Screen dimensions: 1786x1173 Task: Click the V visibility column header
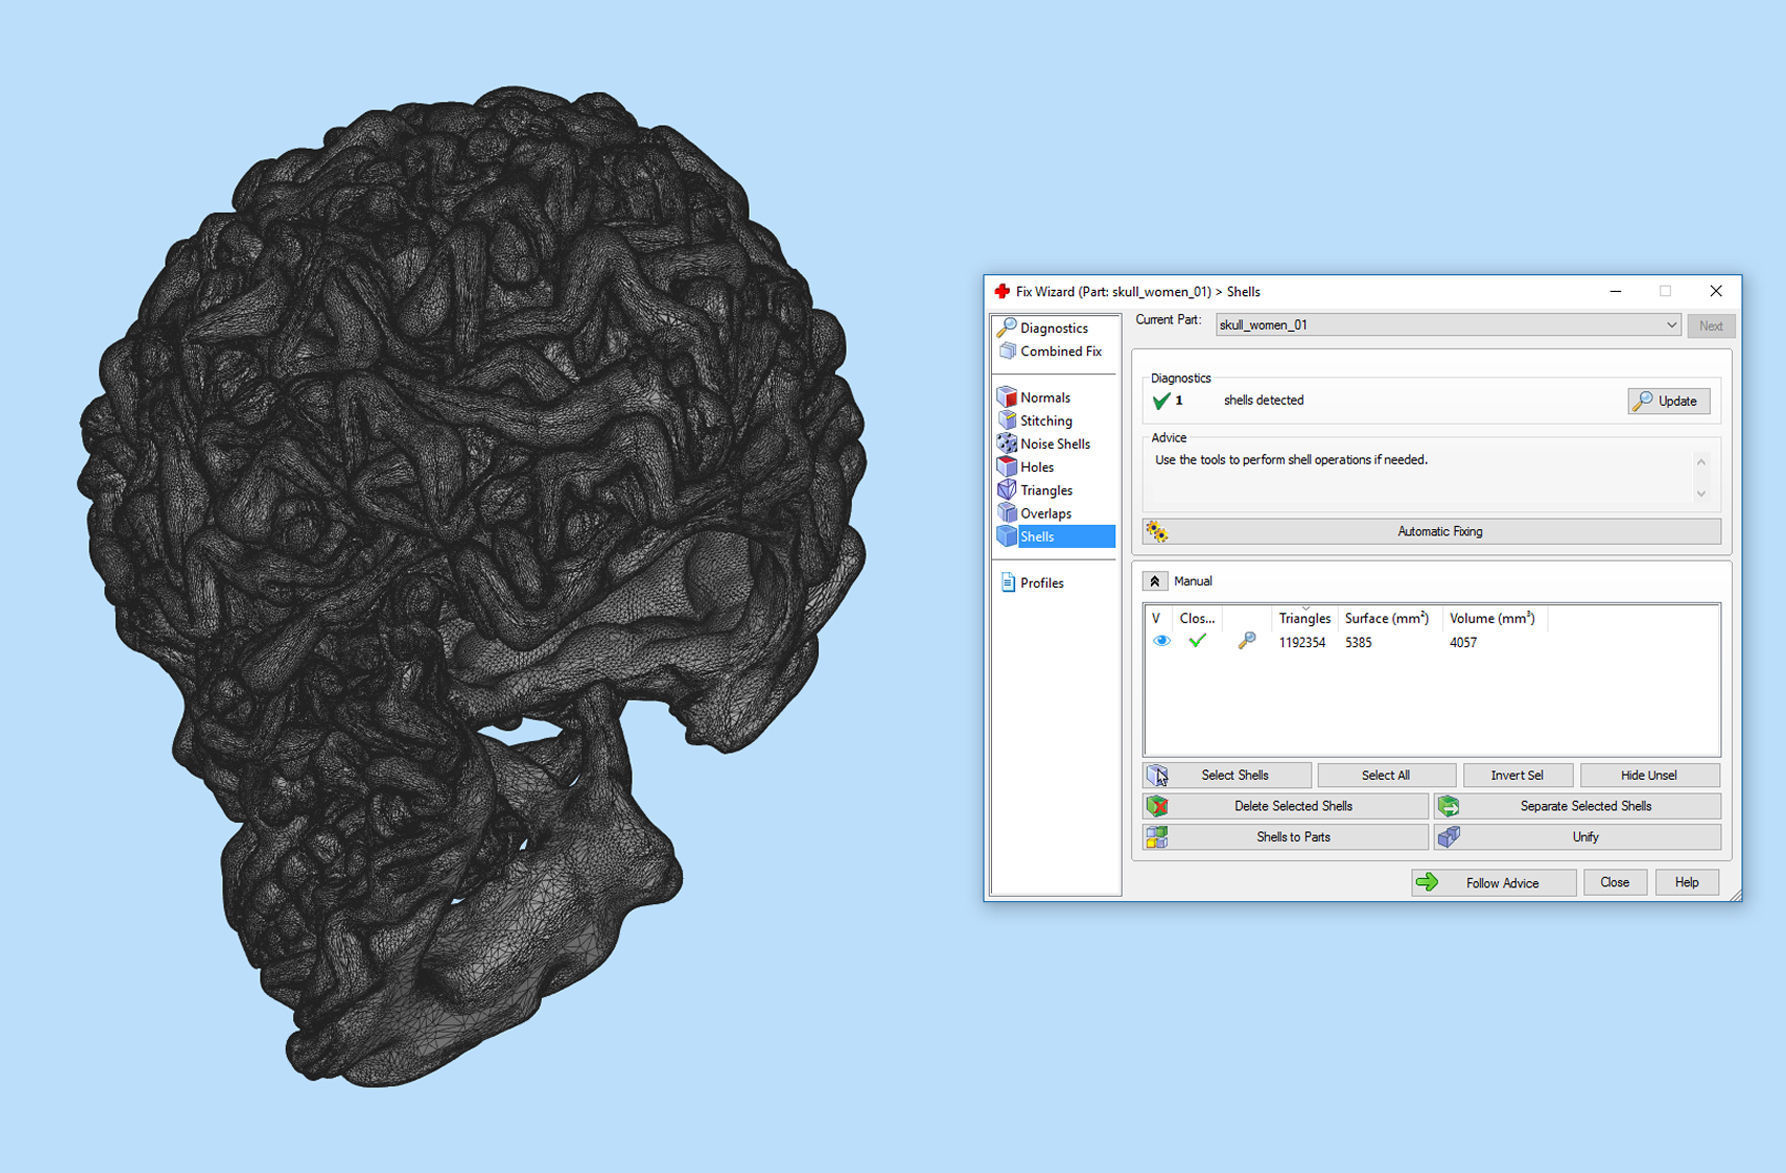coord(1157,618)
